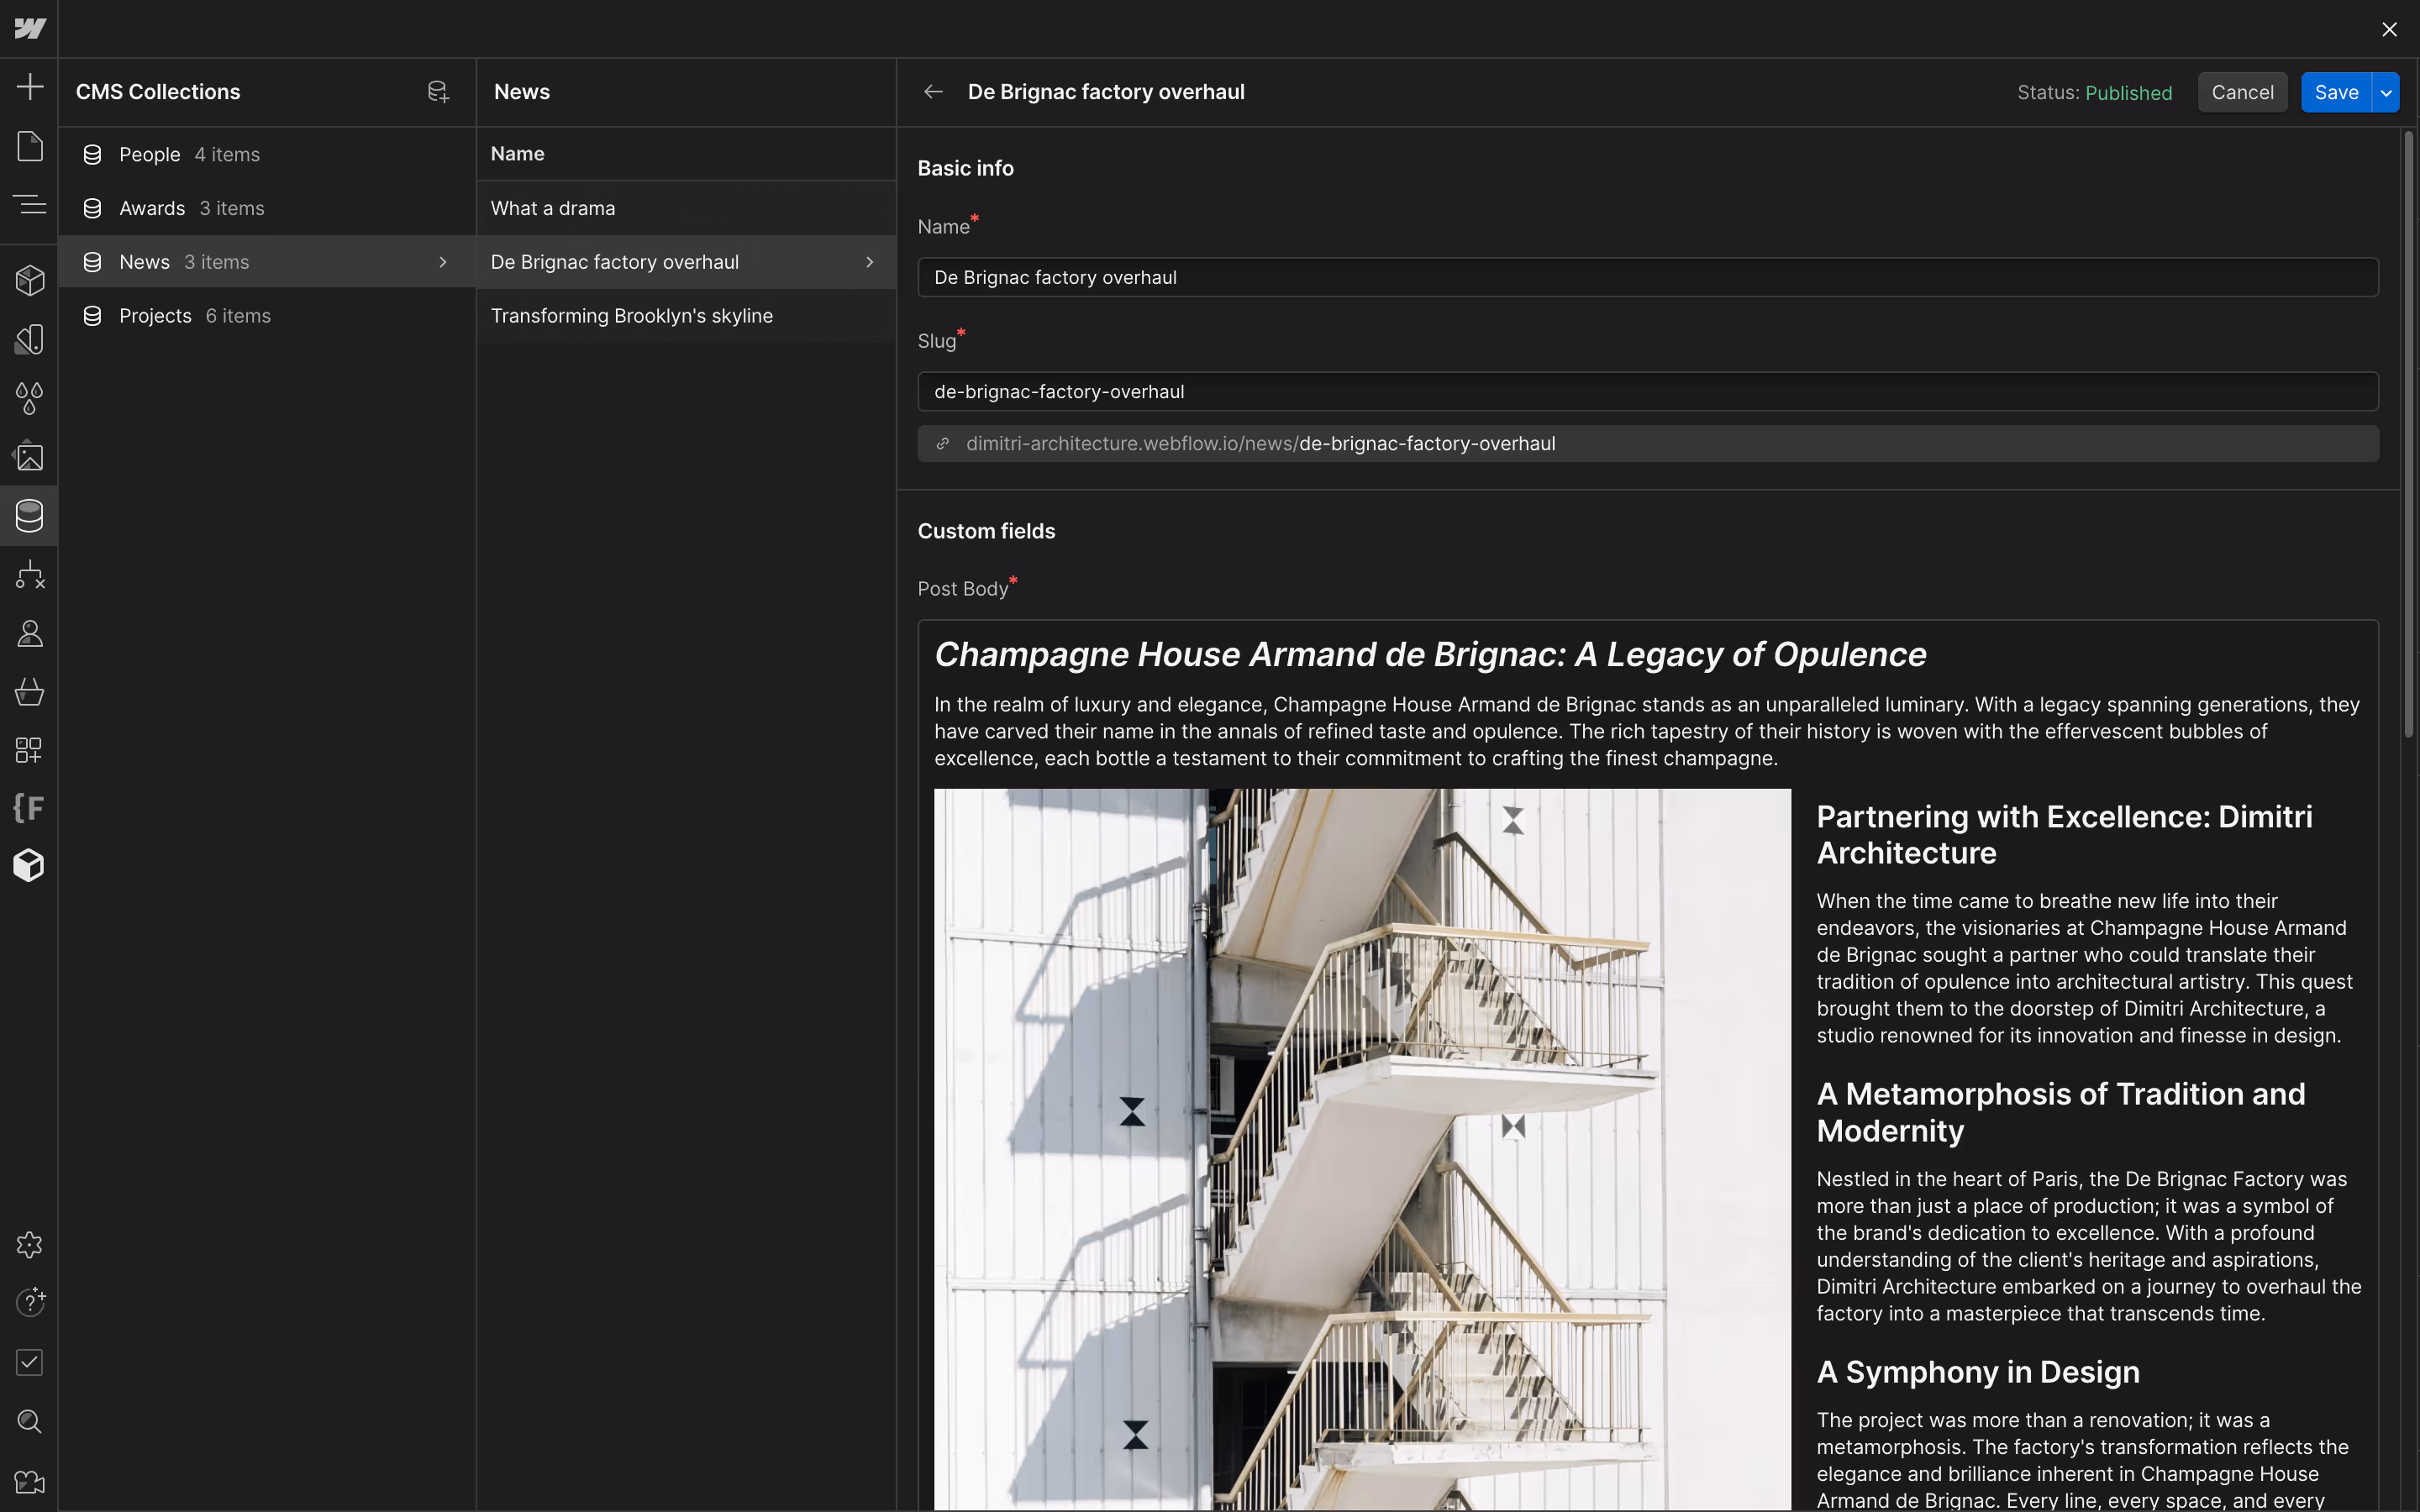Open the Site users panel

coord(29,632)
